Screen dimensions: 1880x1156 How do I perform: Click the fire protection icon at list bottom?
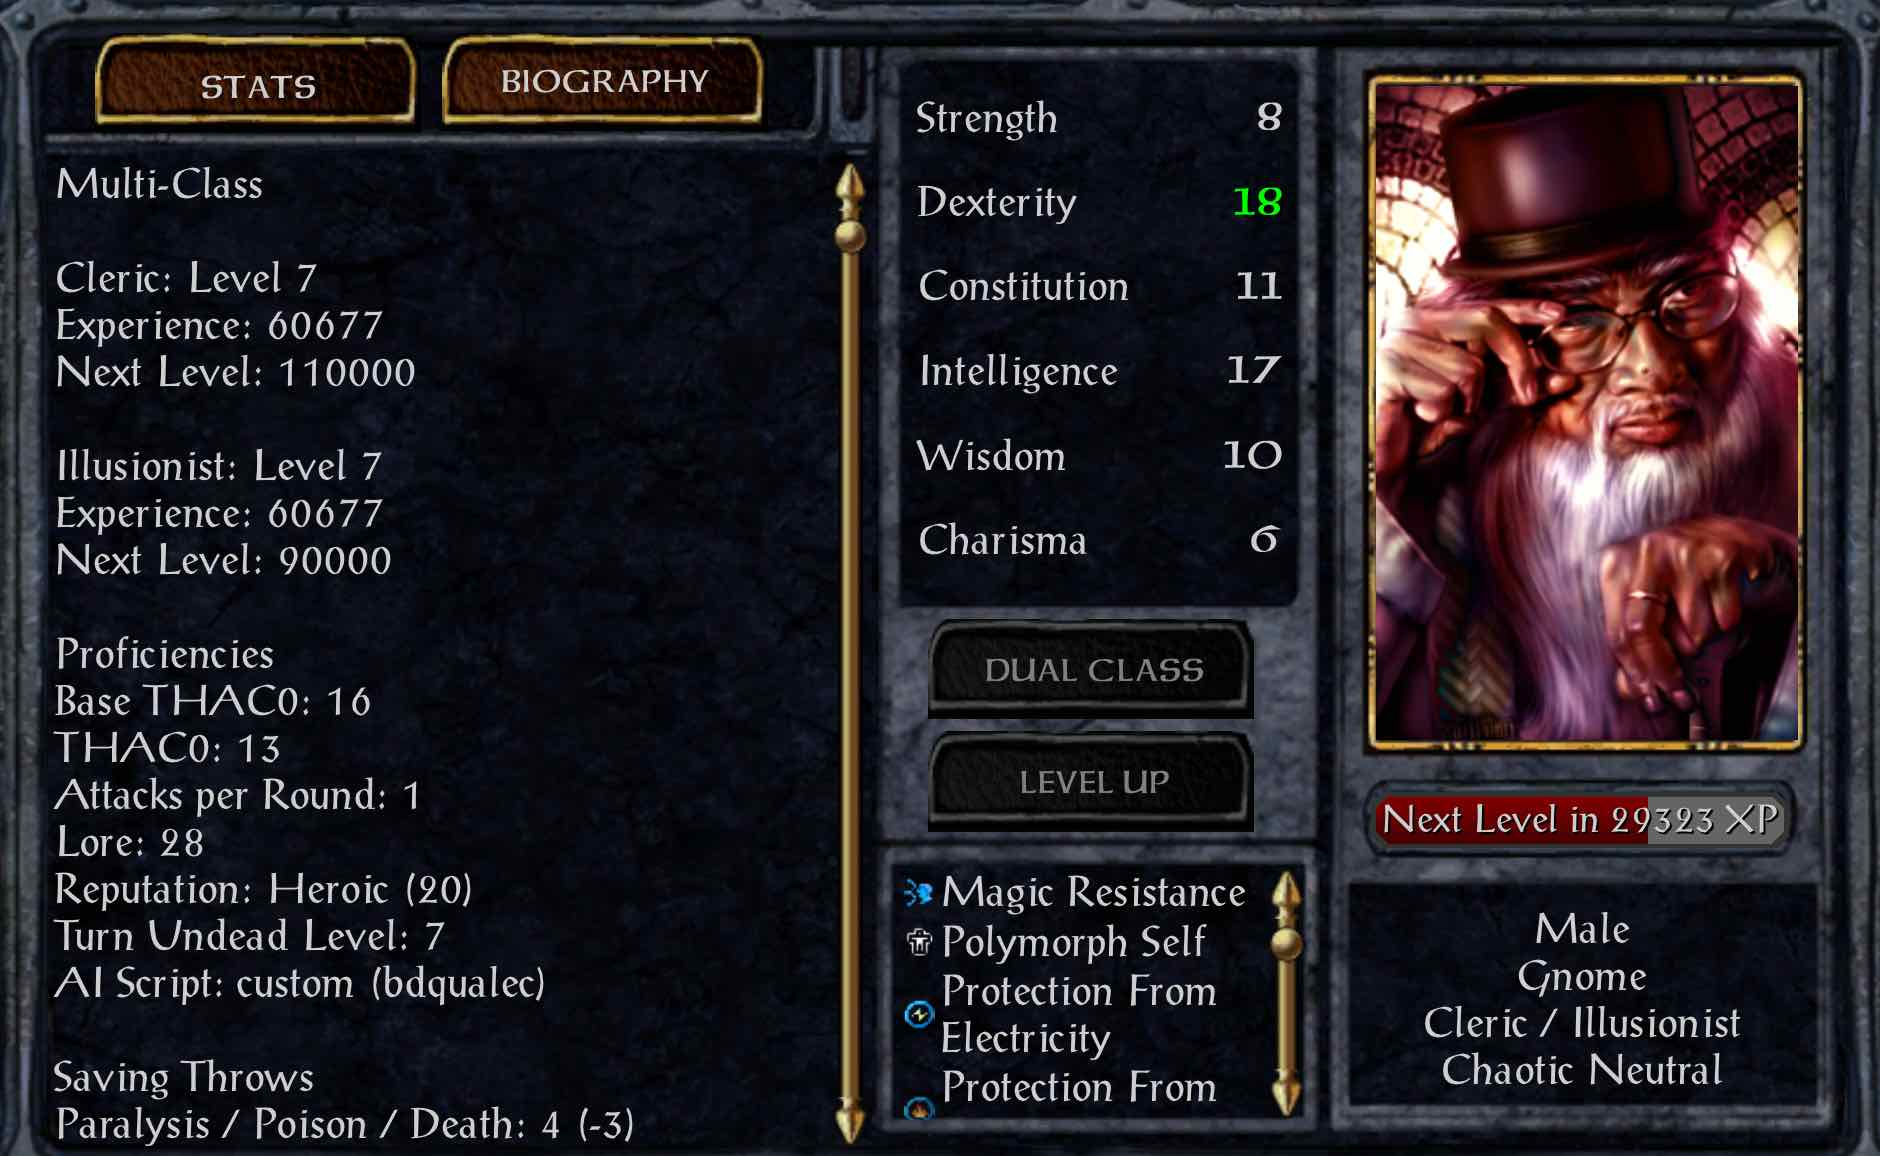[918, 1107]
